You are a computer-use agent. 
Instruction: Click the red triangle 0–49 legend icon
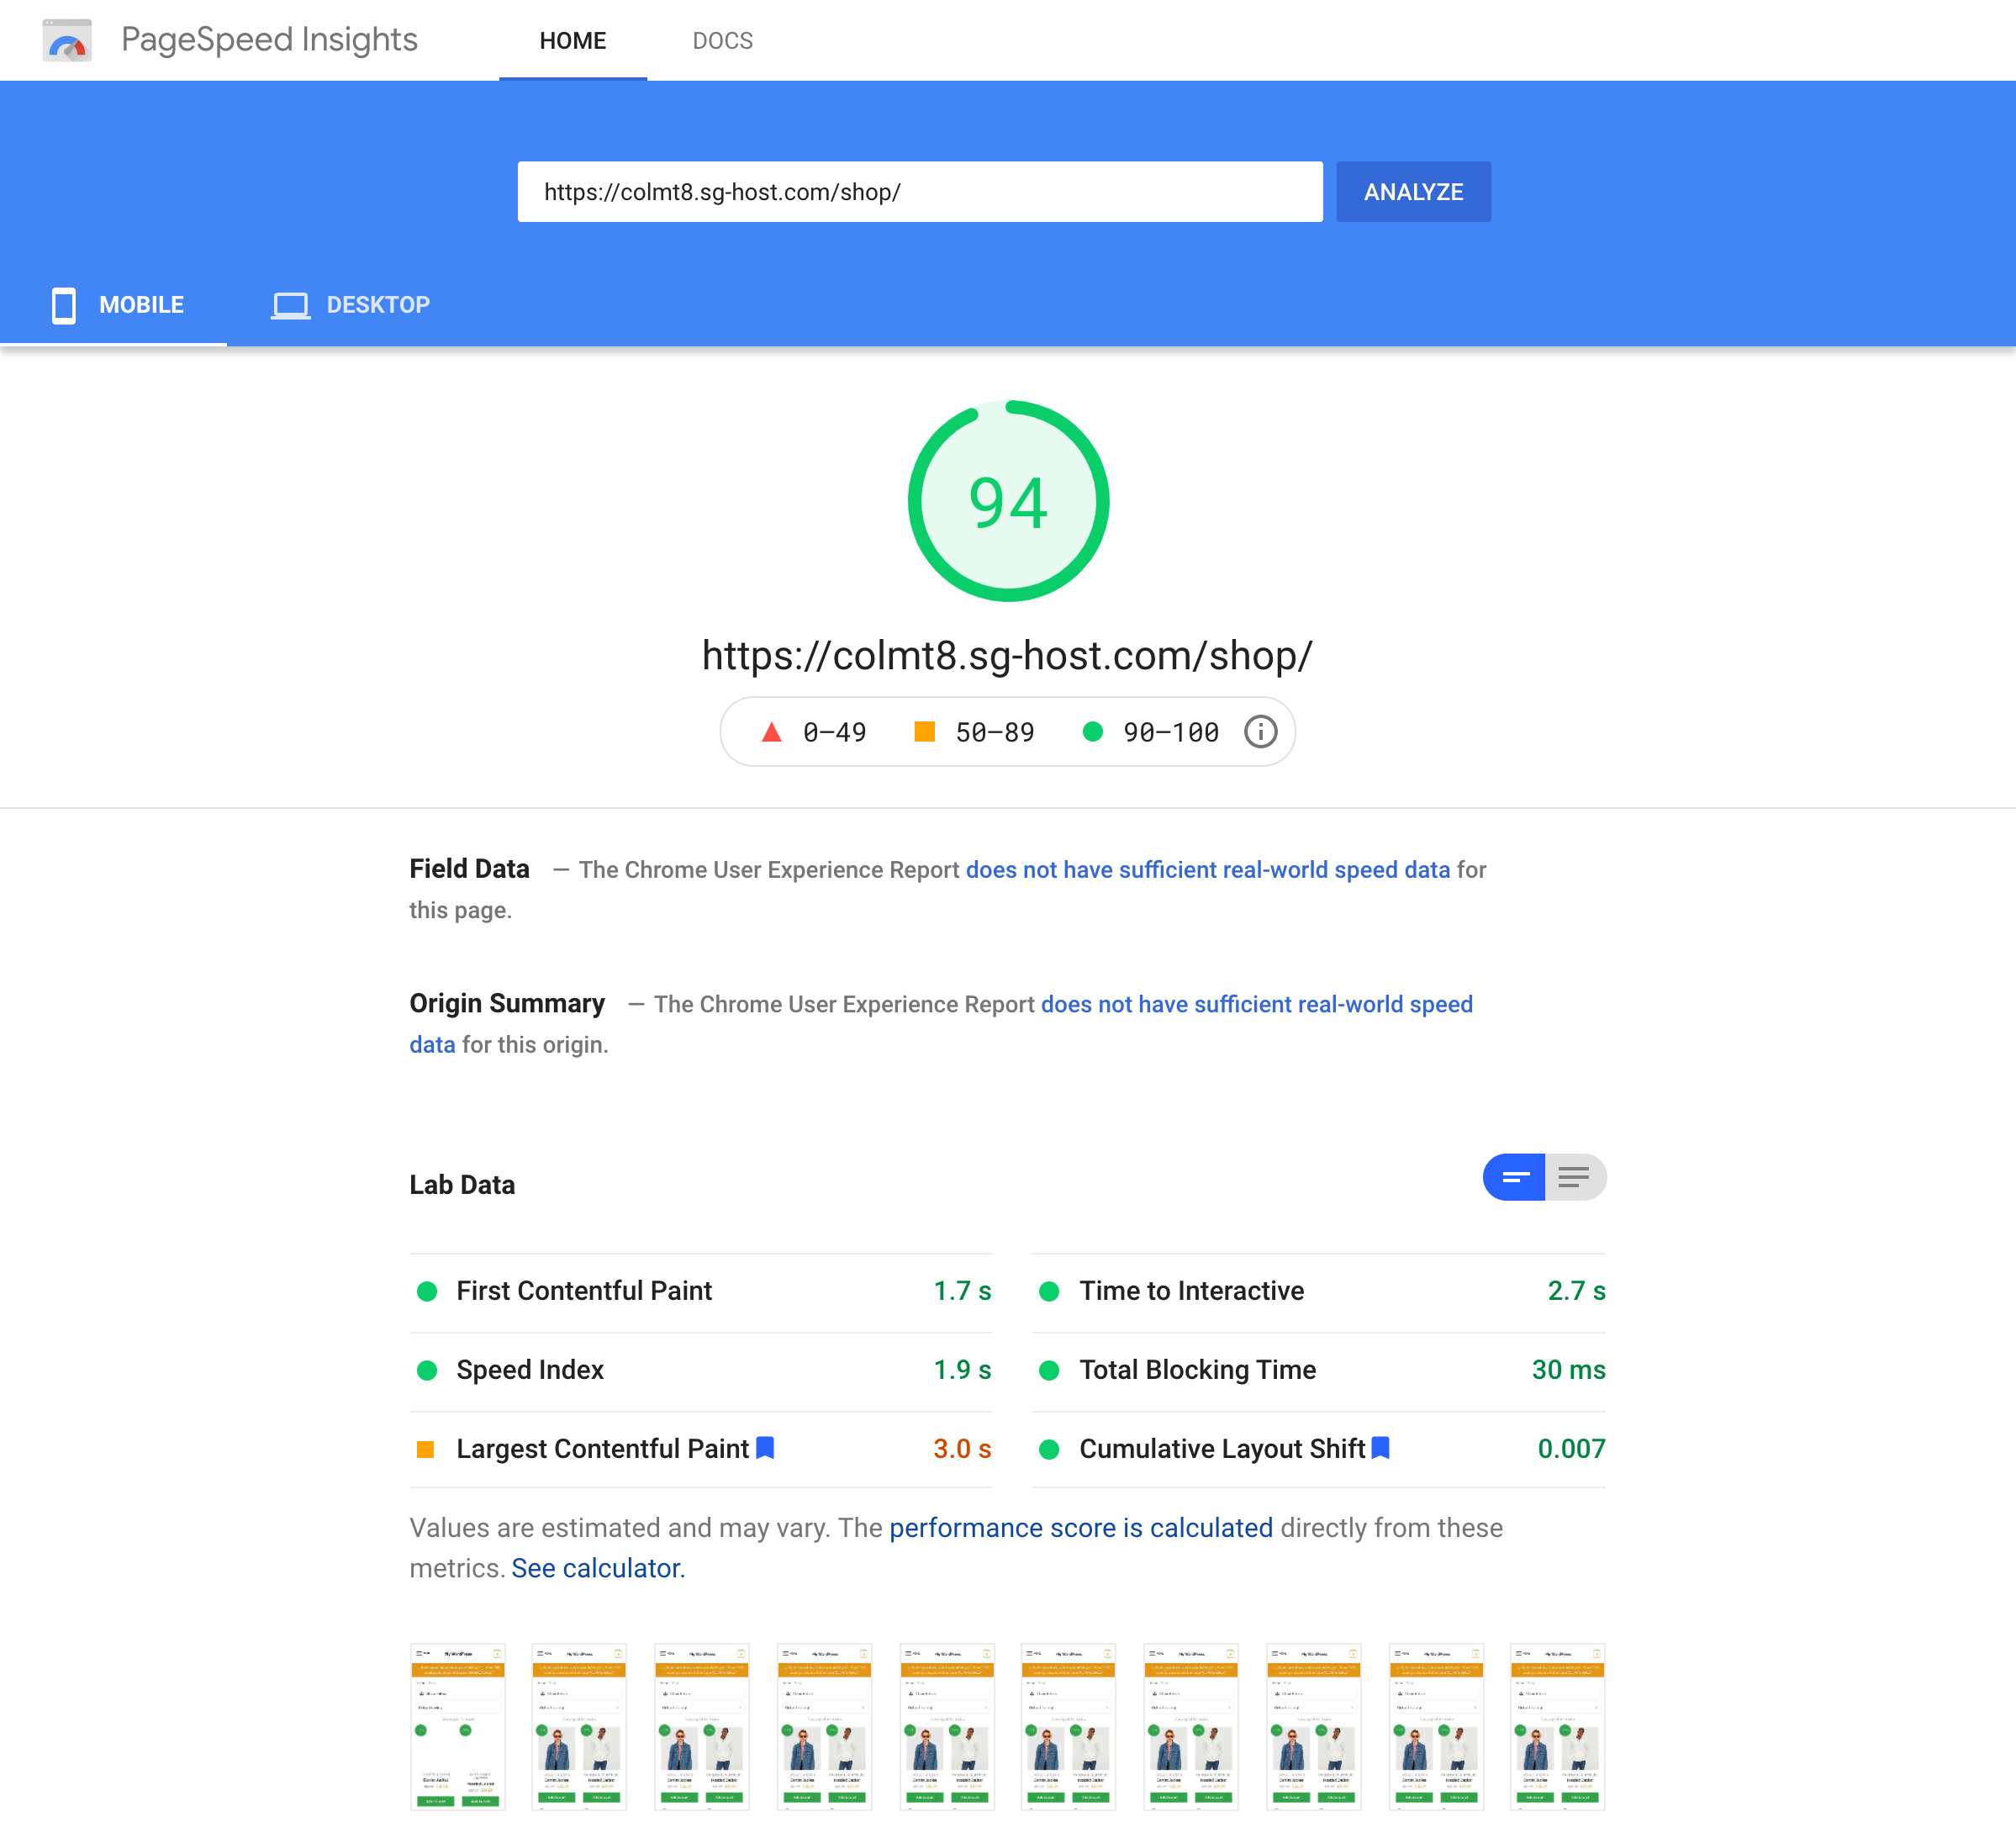(771, 732)
